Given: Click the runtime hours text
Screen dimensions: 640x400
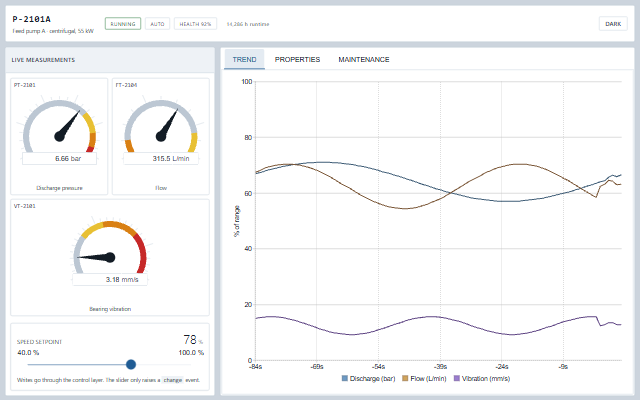Looking at the screenshot, I should (x=248, y=24).
